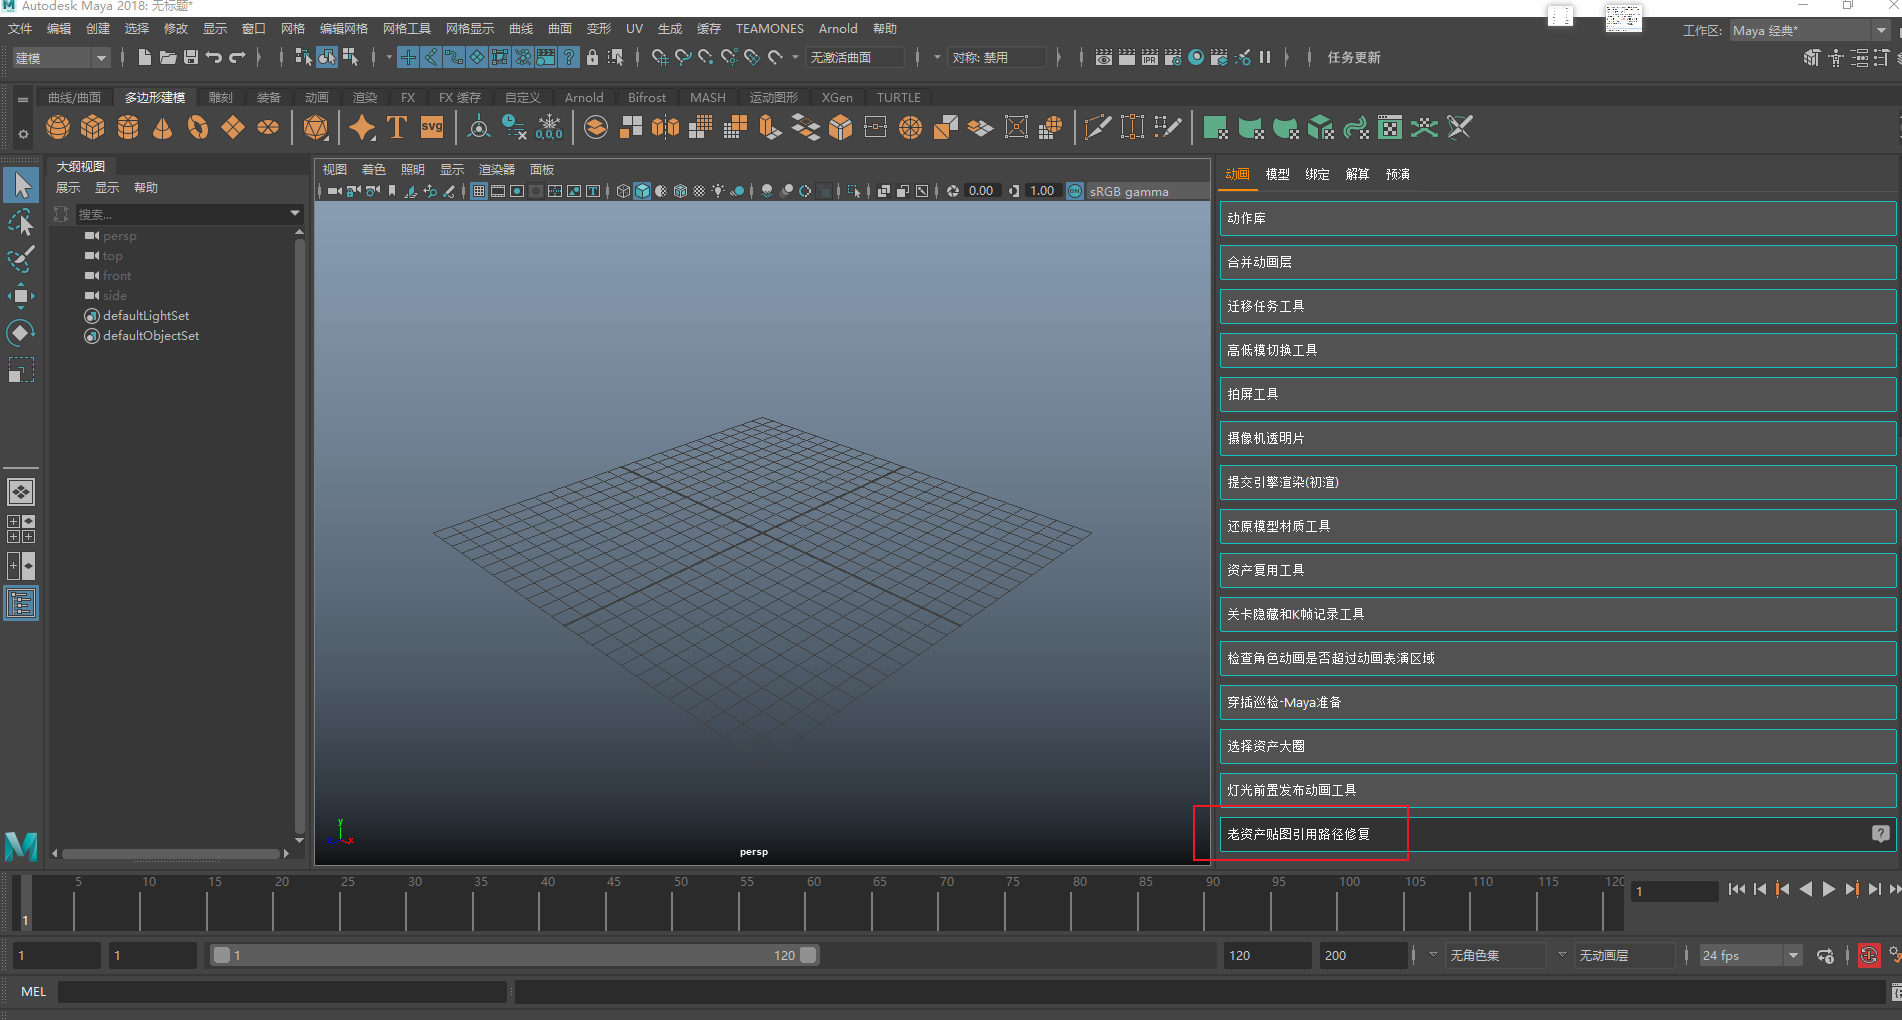Click the polygon cube shelf icon
Viewport: 1902px width, 1020px height.
click(x=93, y=128)
